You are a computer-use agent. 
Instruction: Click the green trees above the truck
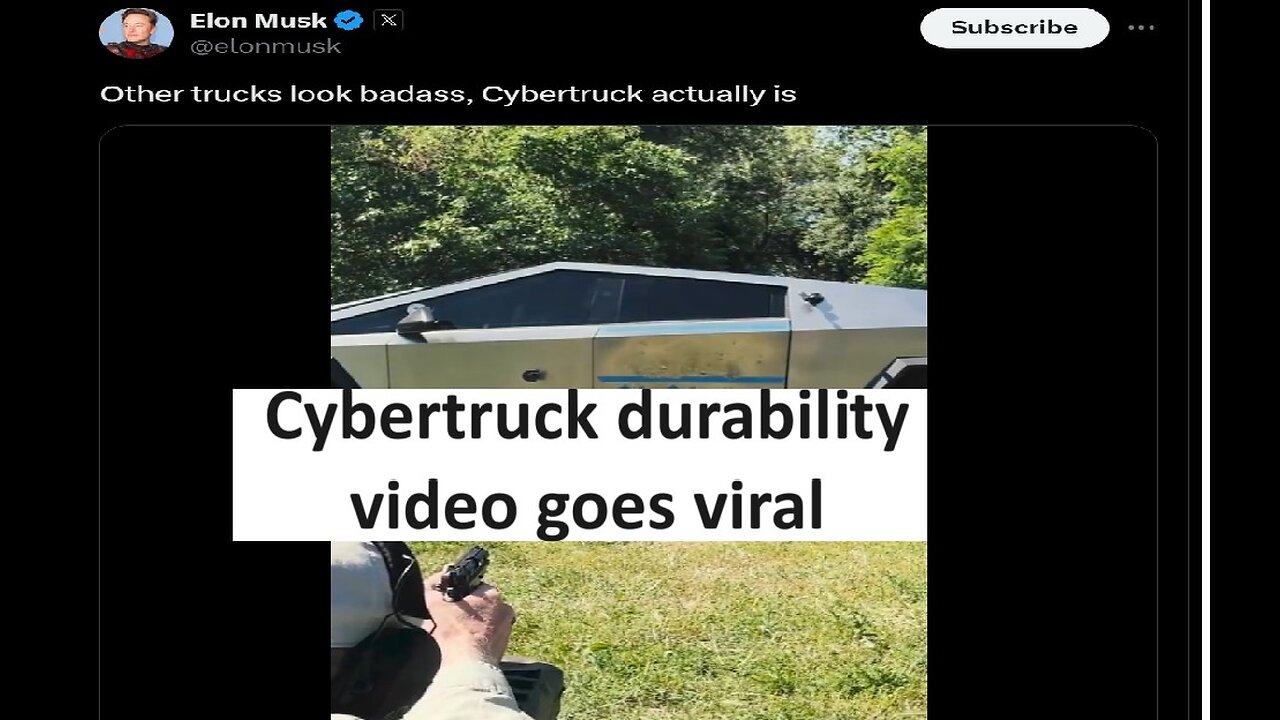pos(628,200)
